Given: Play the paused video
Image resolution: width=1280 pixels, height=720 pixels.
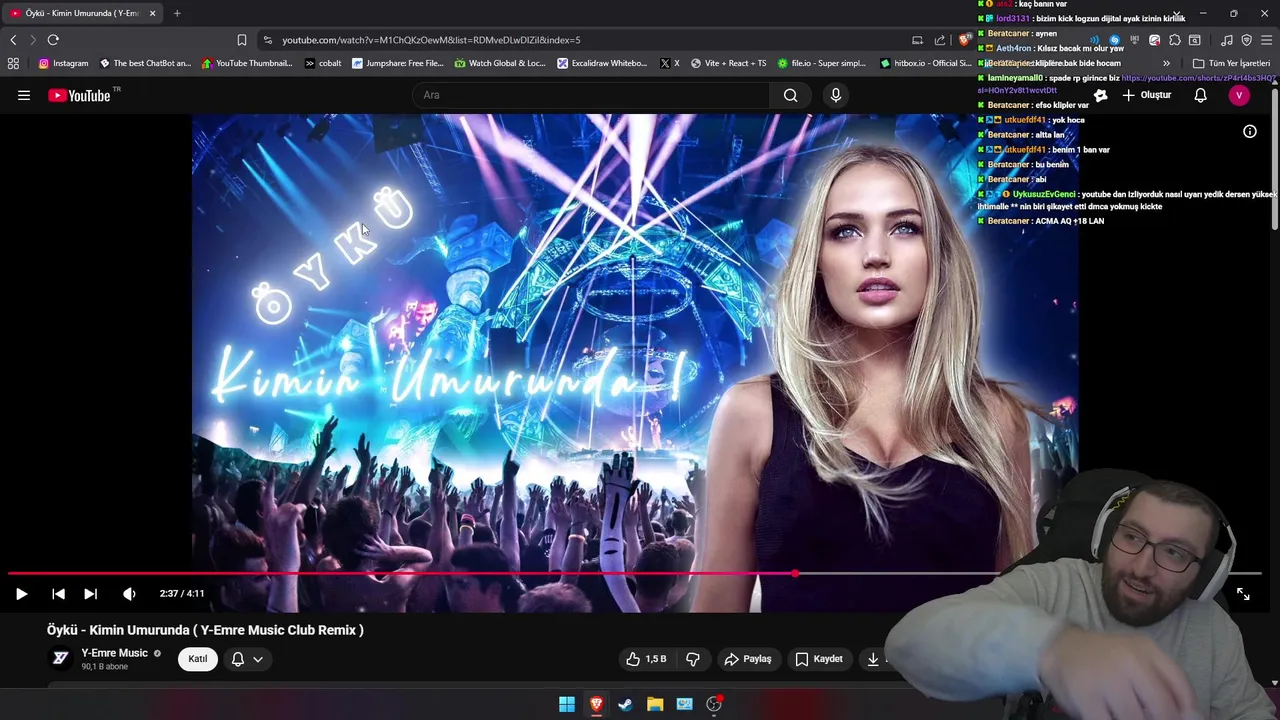Looking at the screenshot, I should [21, 594].
